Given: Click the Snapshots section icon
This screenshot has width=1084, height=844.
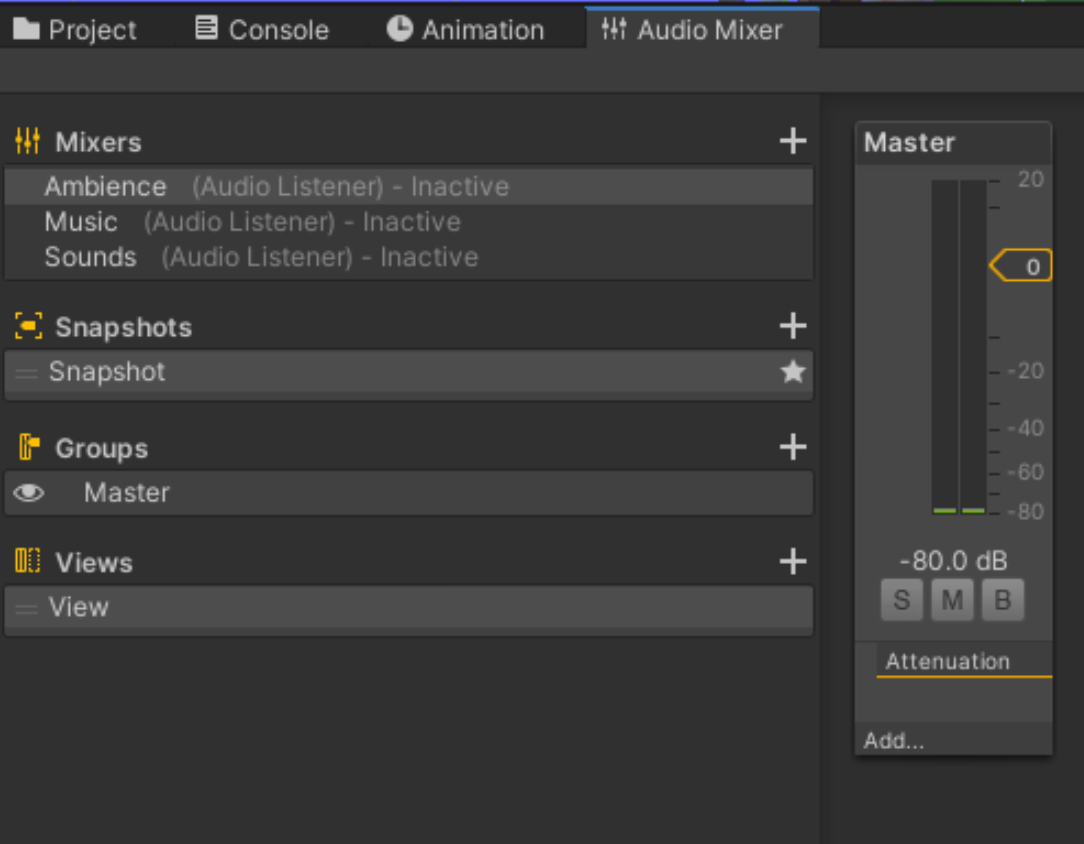Looking at the screenshot, I should [28, 326].
